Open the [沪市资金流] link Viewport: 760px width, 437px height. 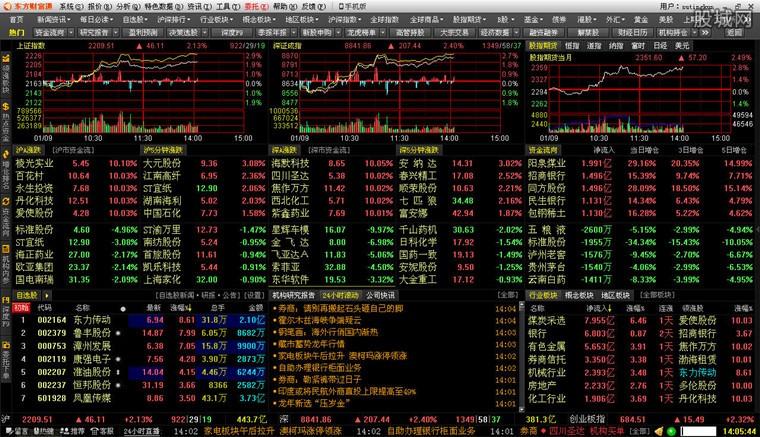pyautogui.click(x=73, y=150)
